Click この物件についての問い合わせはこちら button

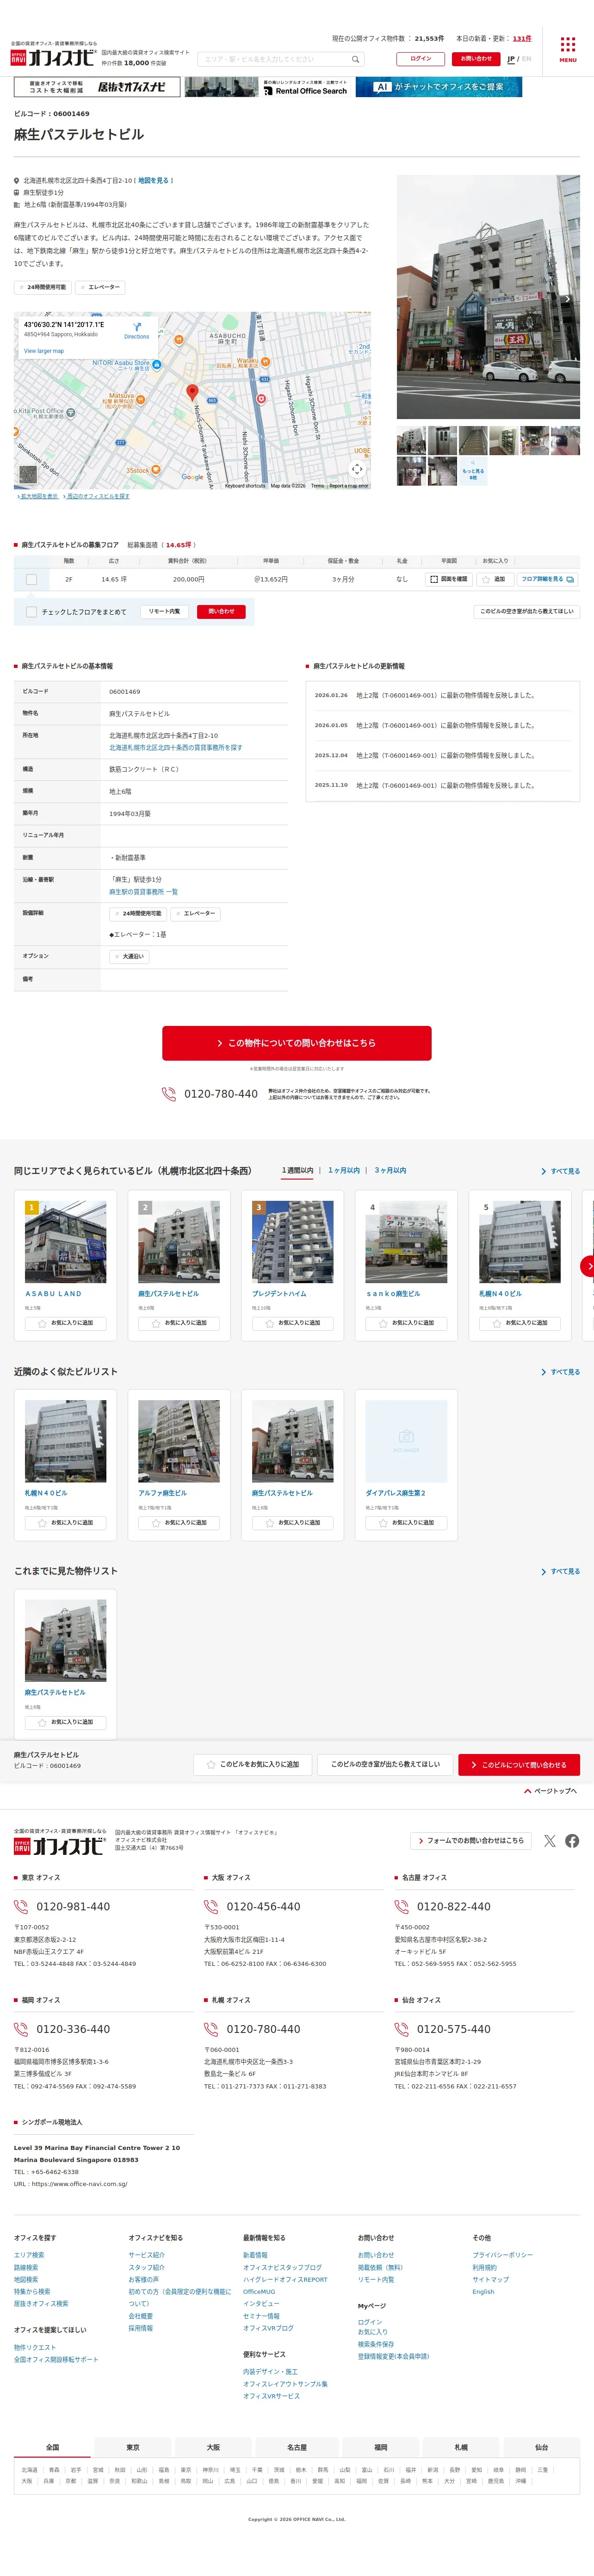297,1043
